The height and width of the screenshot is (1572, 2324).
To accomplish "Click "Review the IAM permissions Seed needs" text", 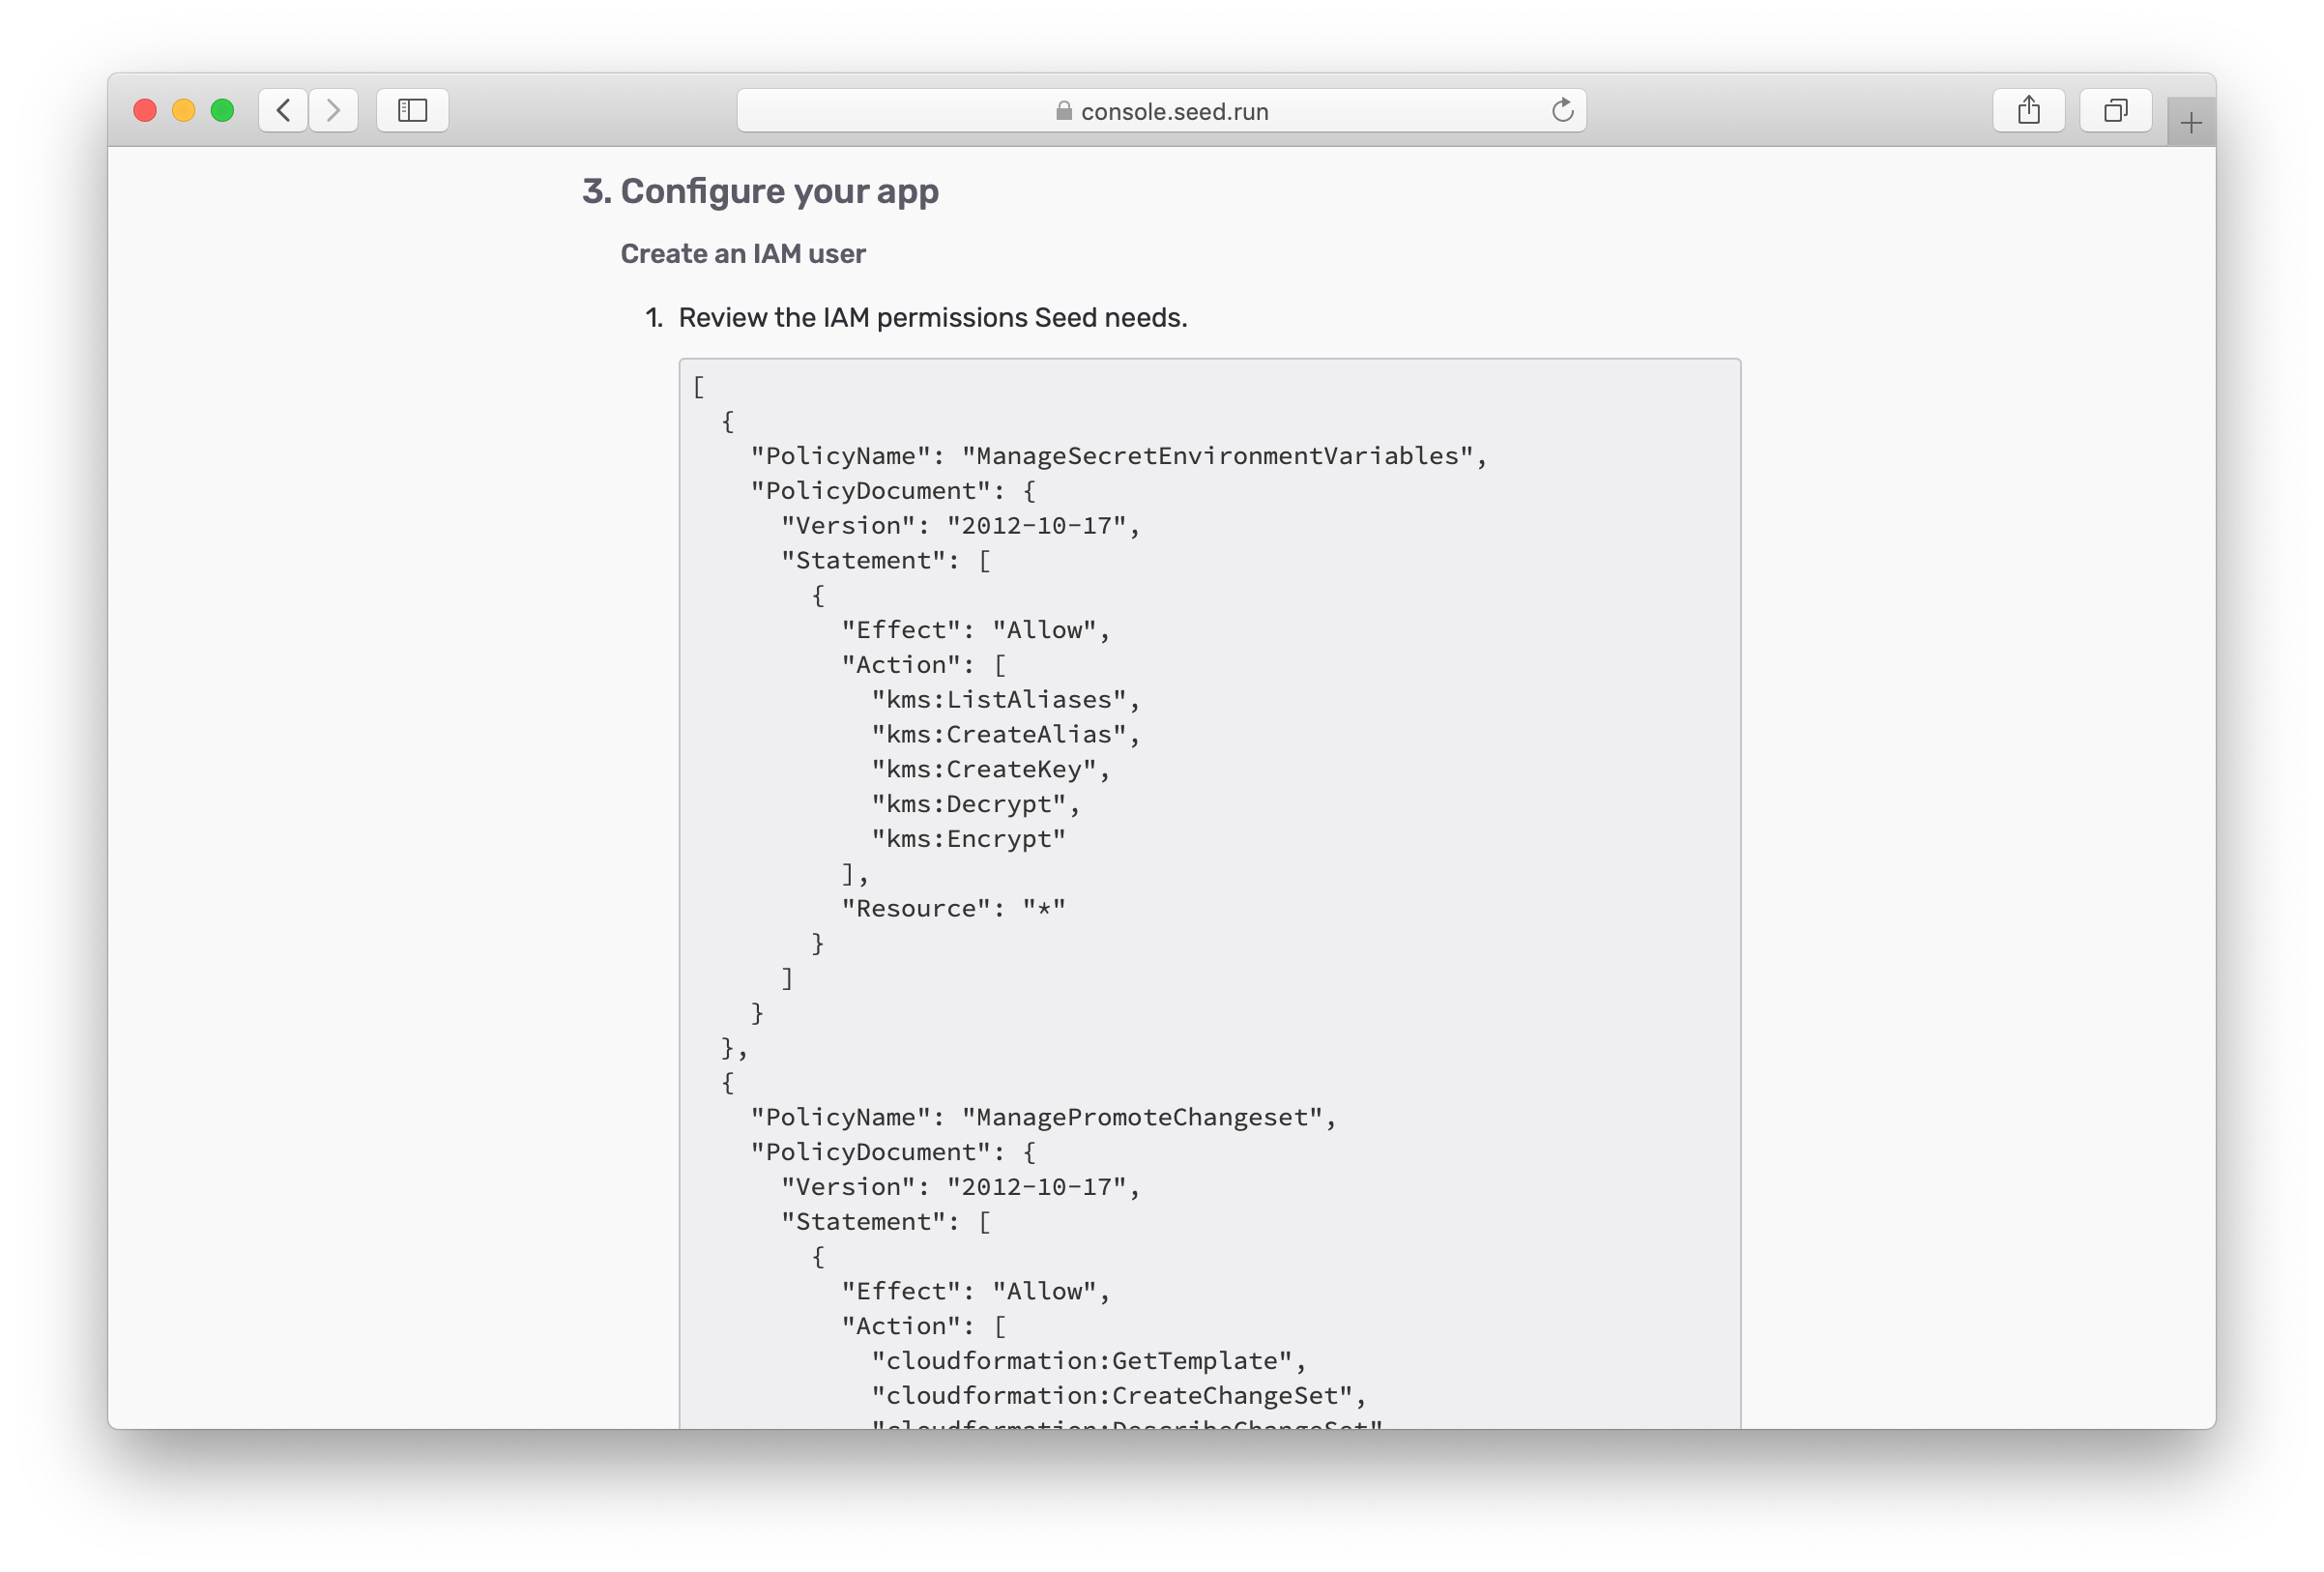I will click(932, 318).
